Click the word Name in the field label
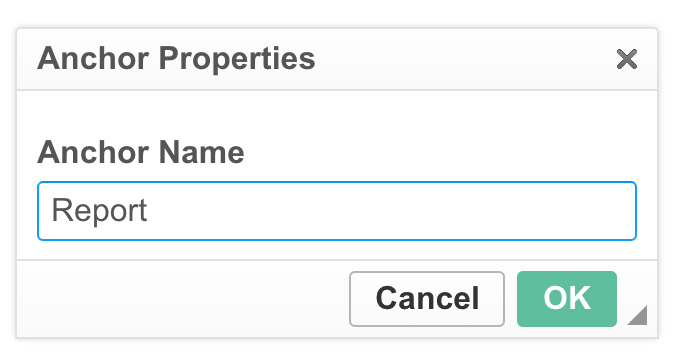The image size is (680, 360). pyautogui.click(x=202, y=152)
